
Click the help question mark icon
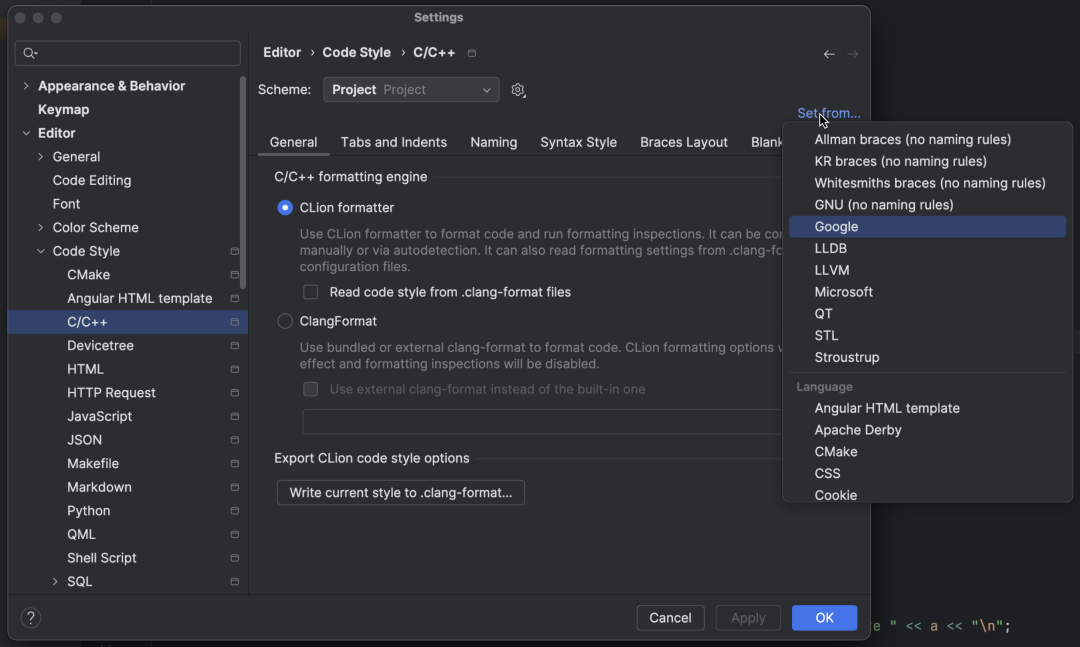pos(31,618)
